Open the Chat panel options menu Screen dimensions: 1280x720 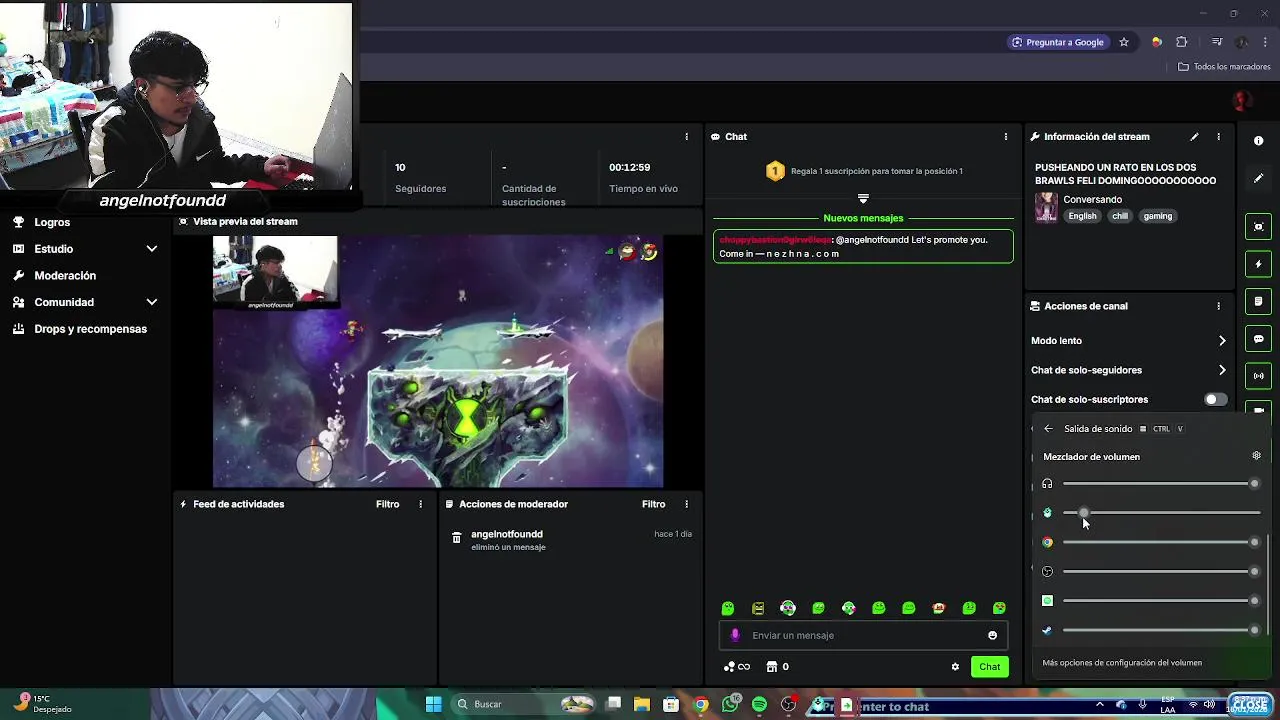coord(1006,137)
